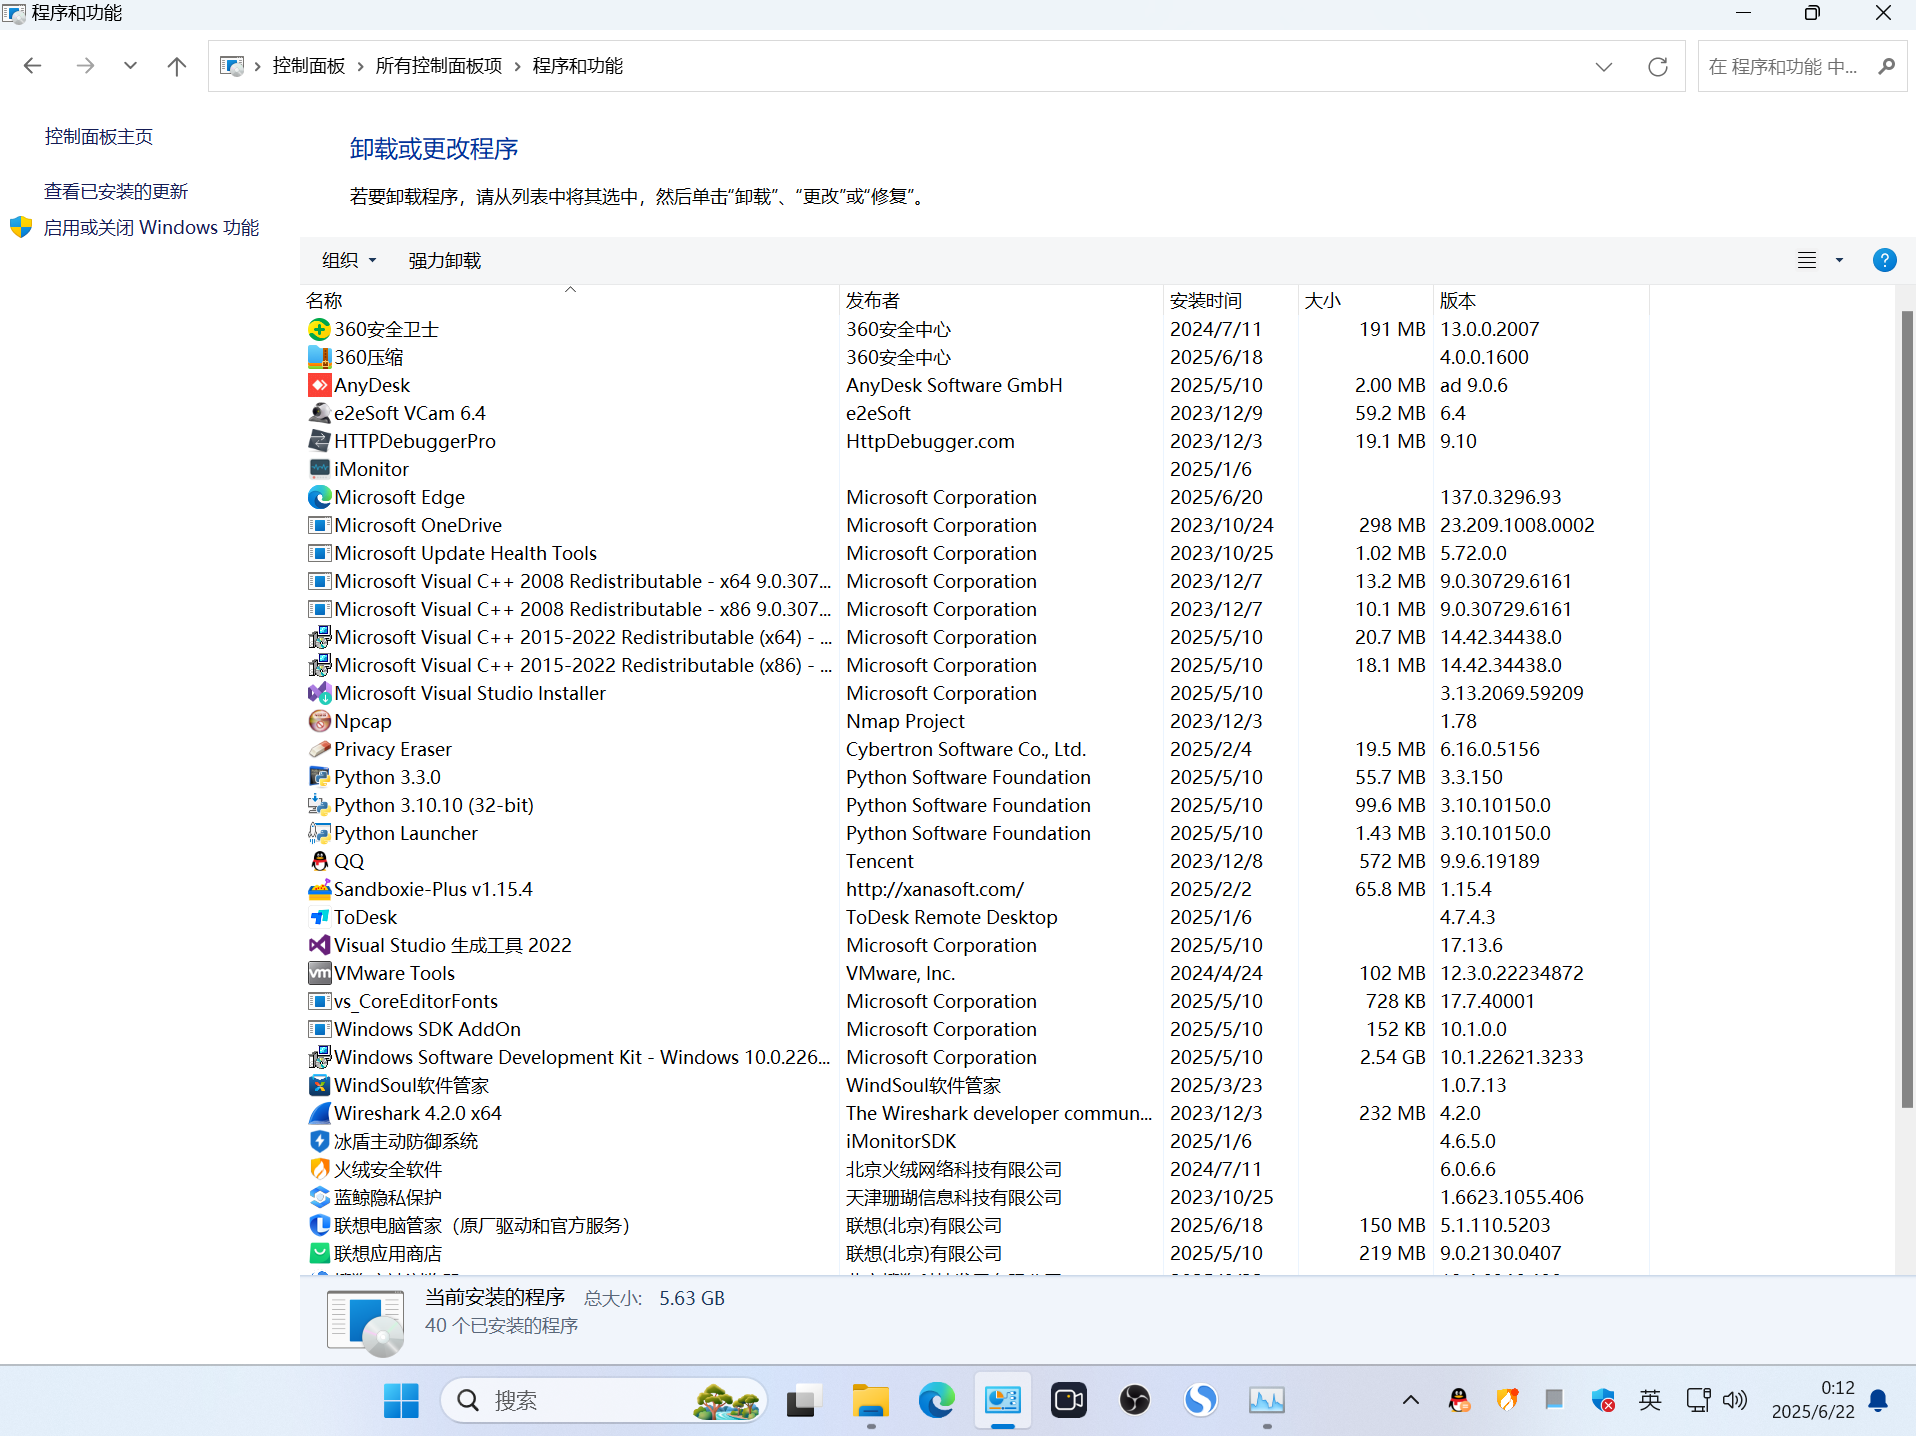Open notification bell in the taskbar

pyautogui.click(x=1879, y=1400)
